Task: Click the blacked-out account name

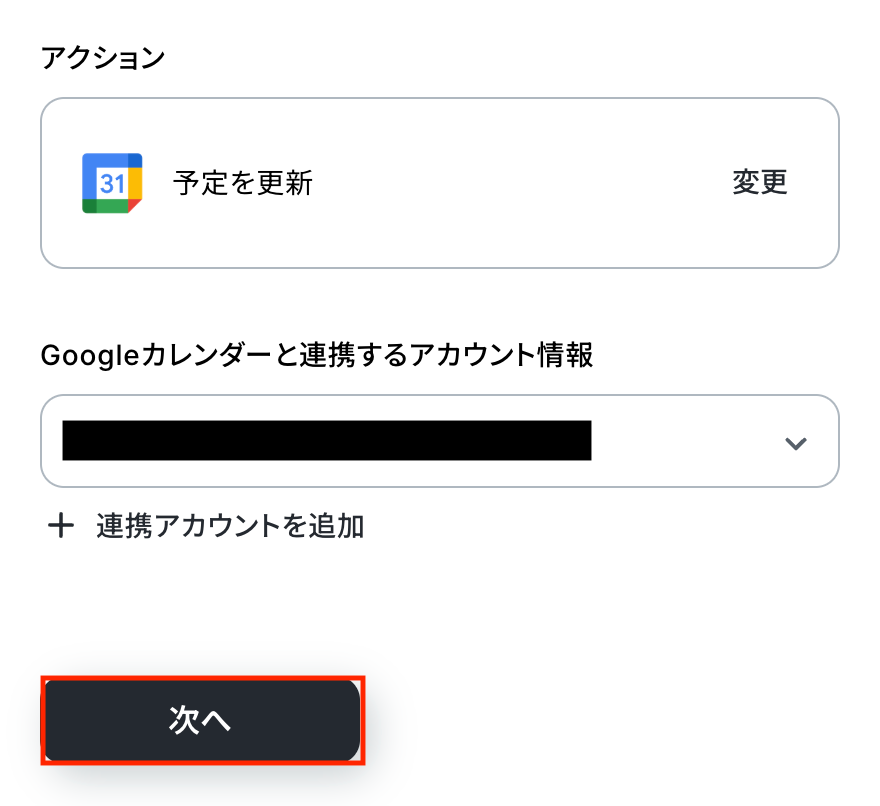Action: click(326, 441)
